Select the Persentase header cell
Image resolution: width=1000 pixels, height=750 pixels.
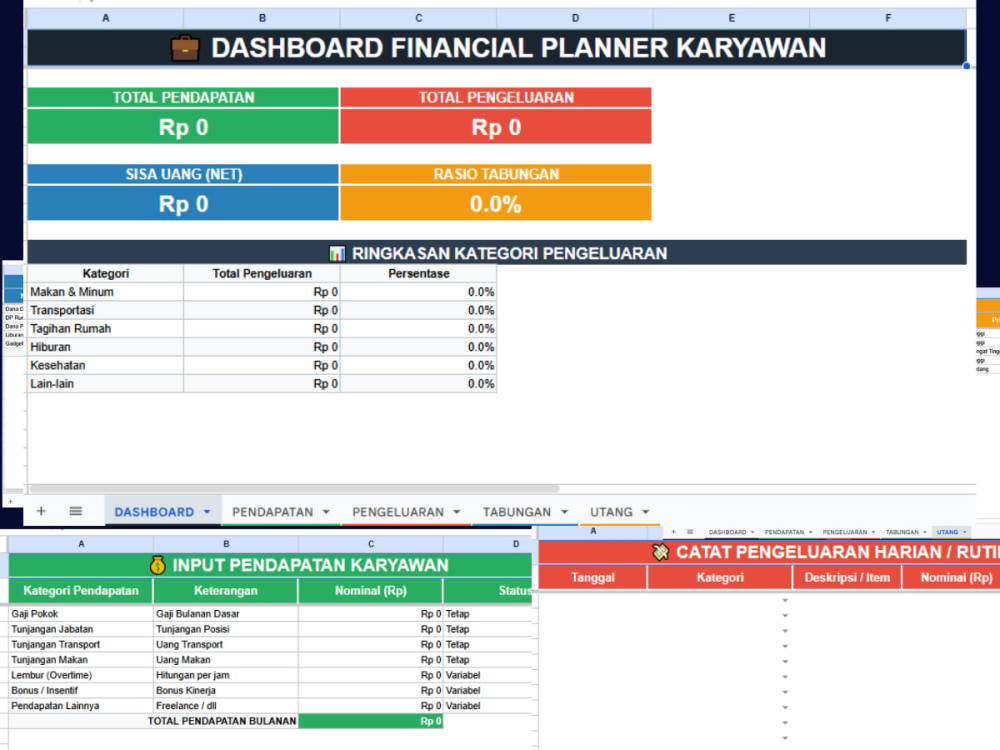[x=418, y=274]
